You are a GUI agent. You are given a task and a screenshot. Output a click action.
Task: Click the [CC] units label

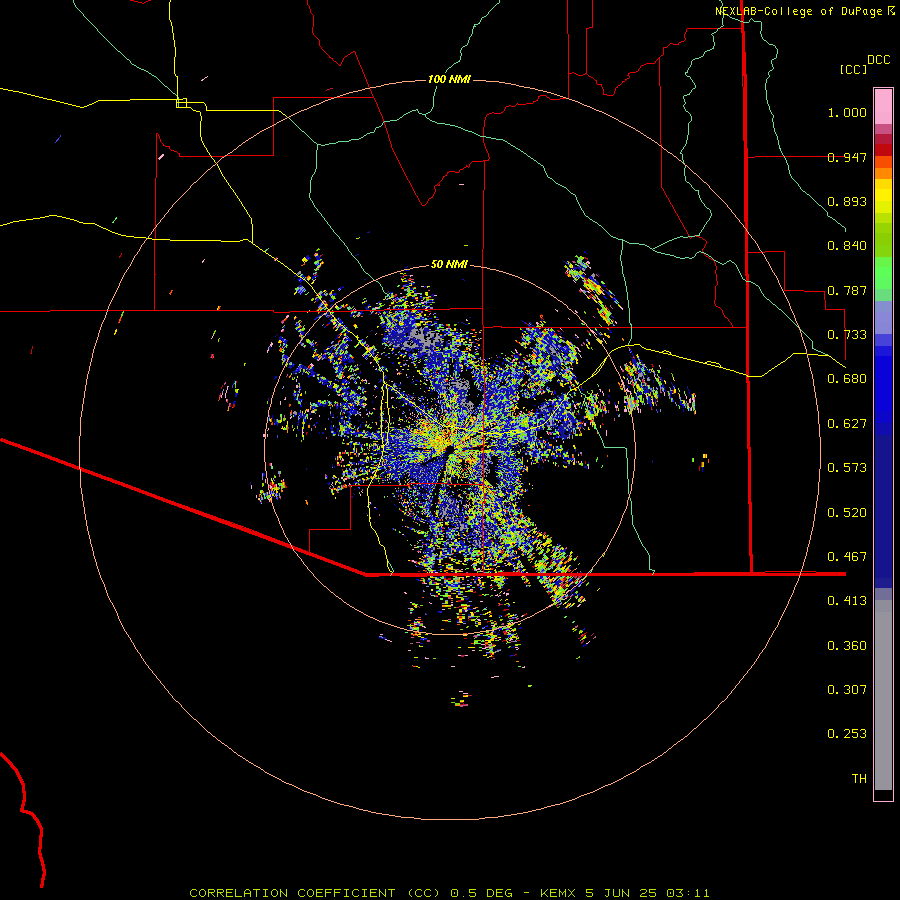(853, 69)
